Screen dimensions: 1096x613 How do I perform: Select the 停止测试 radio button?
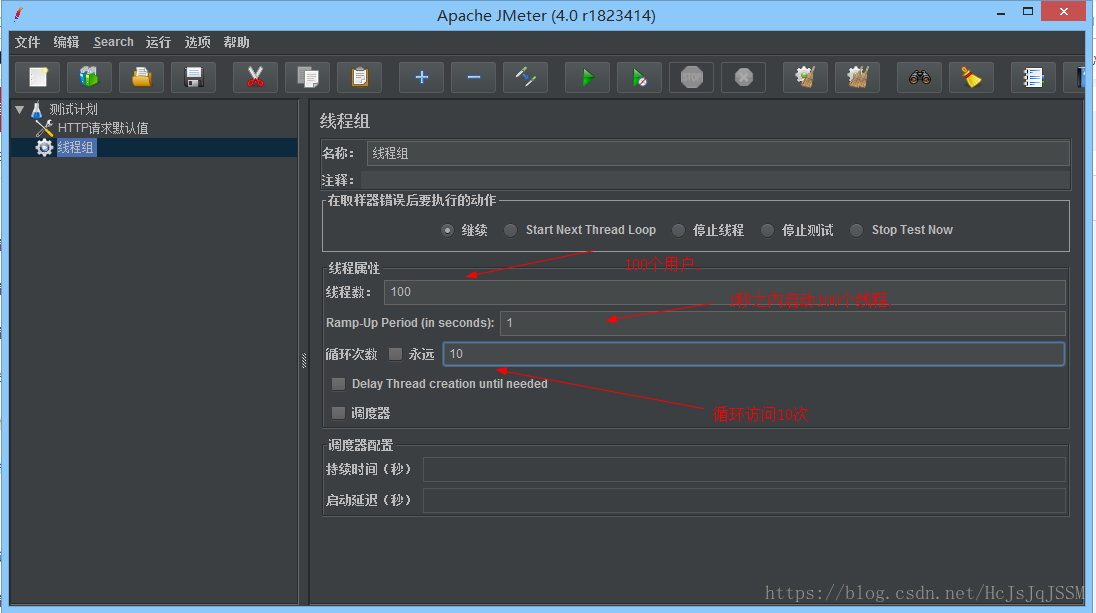coord(767,230)
